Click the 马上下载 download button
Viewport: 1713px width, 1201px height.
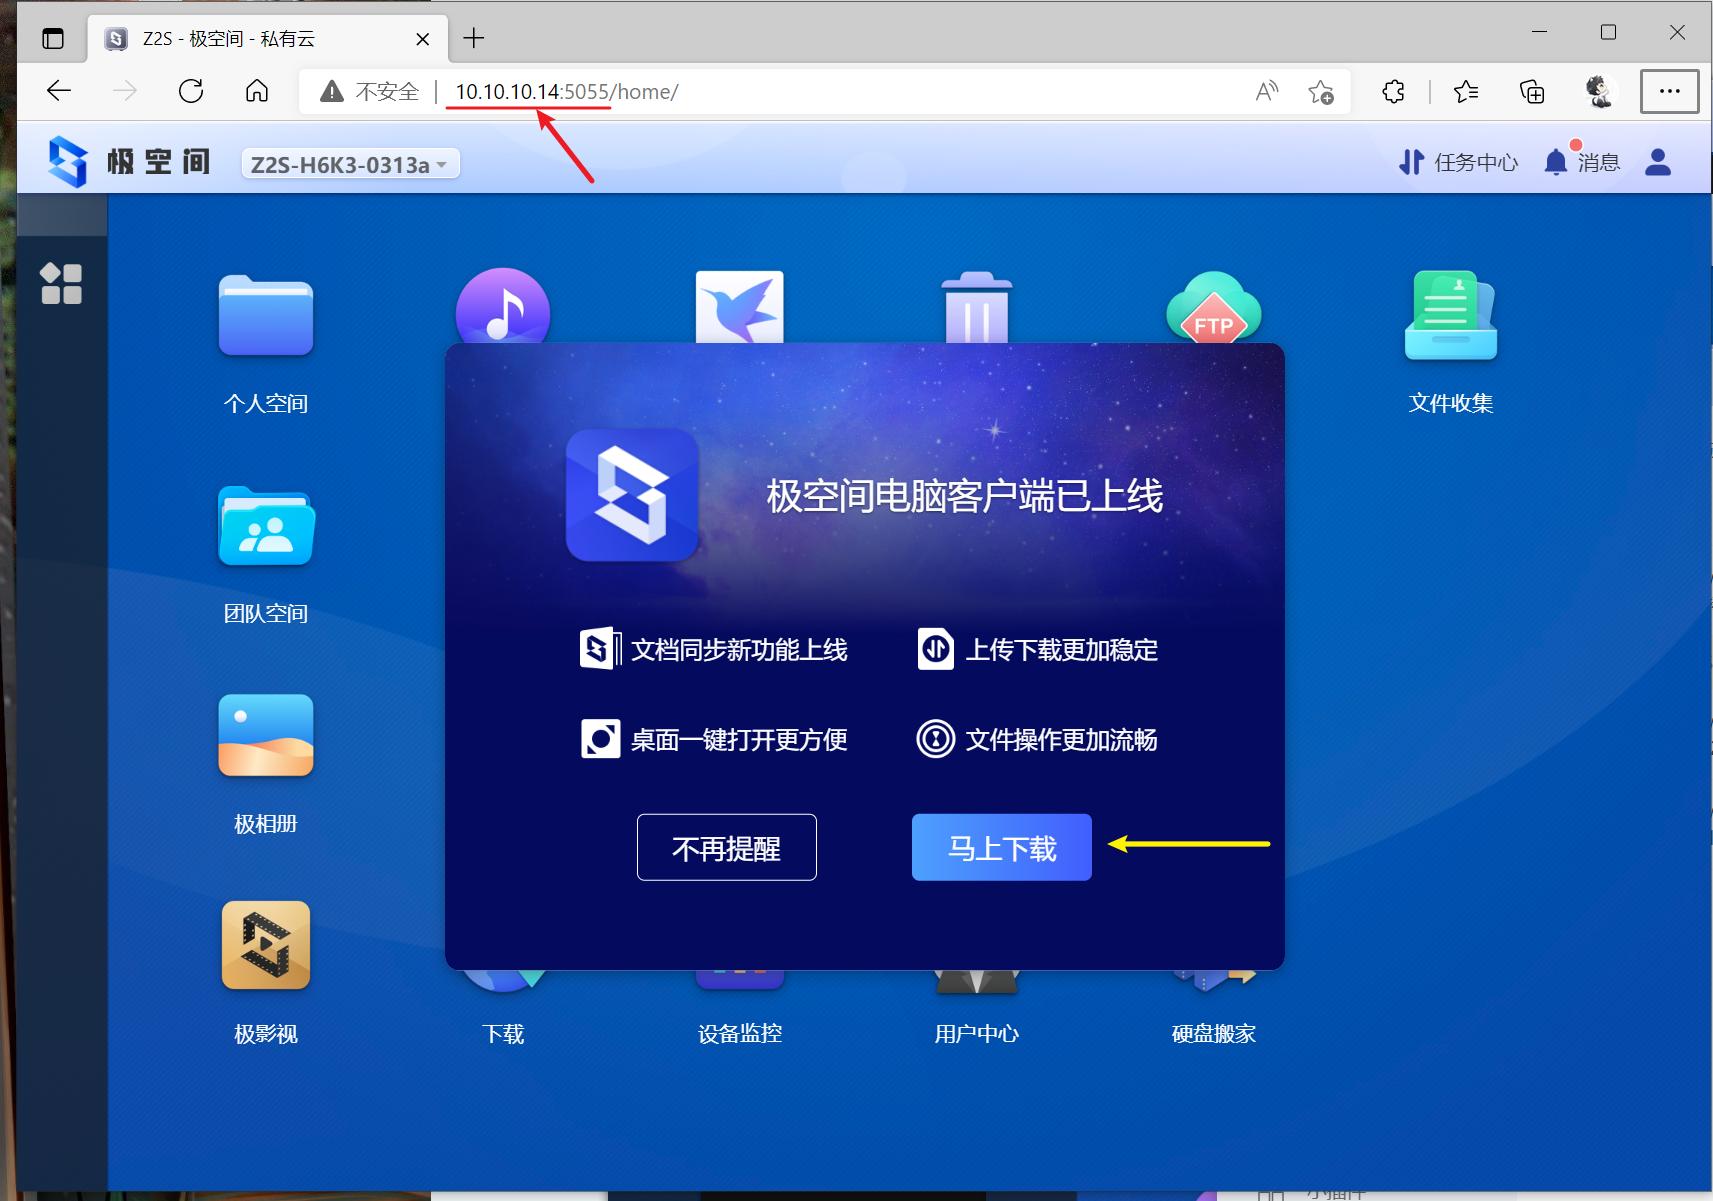point(1000,847)
